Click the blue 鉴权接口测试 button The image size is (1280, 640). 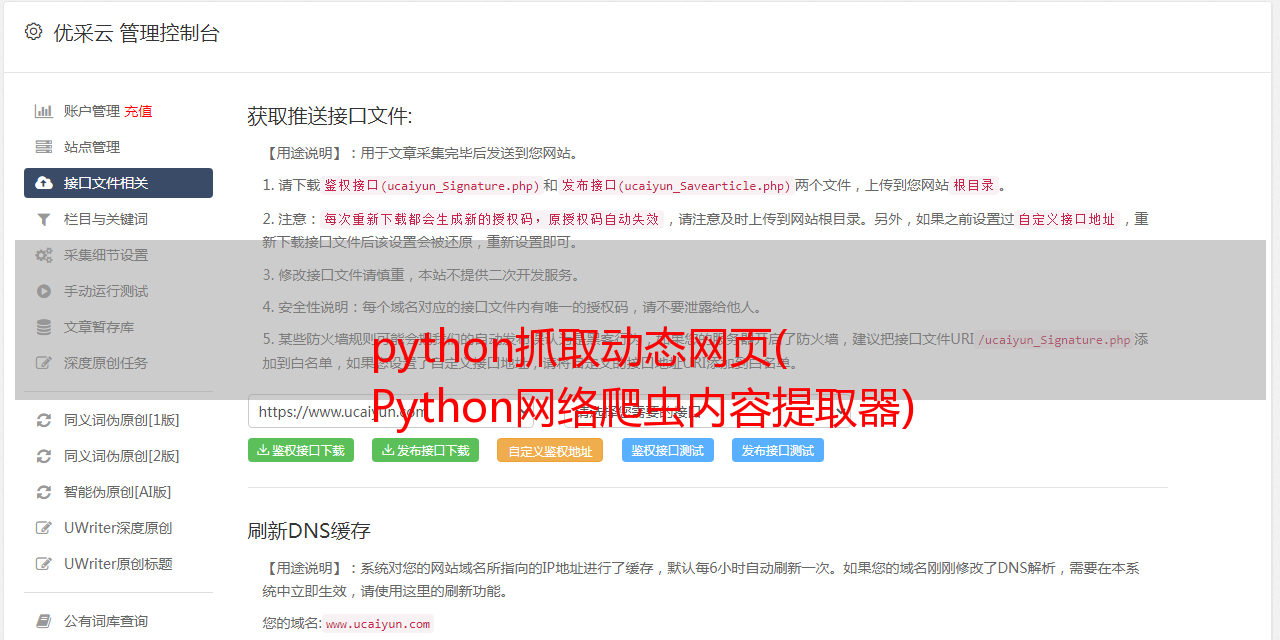[668, 450]
